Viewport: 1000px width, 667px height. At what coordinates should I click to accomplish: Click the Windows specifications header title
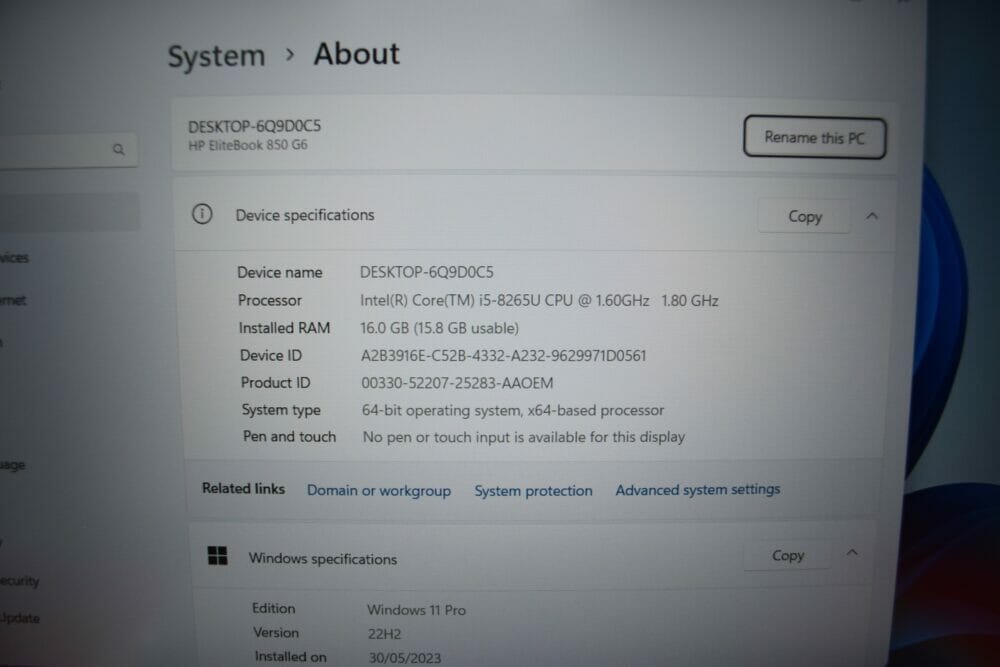[x=323, y=559]
